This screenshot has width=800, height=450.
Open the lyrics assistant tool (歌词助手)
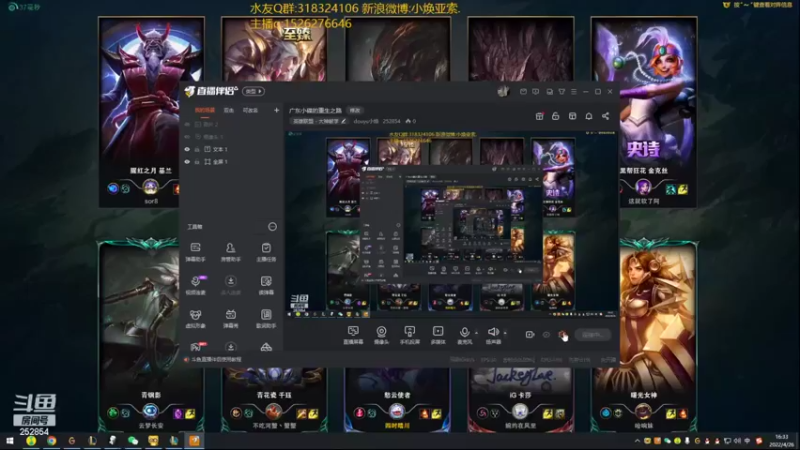click(266, 318)
